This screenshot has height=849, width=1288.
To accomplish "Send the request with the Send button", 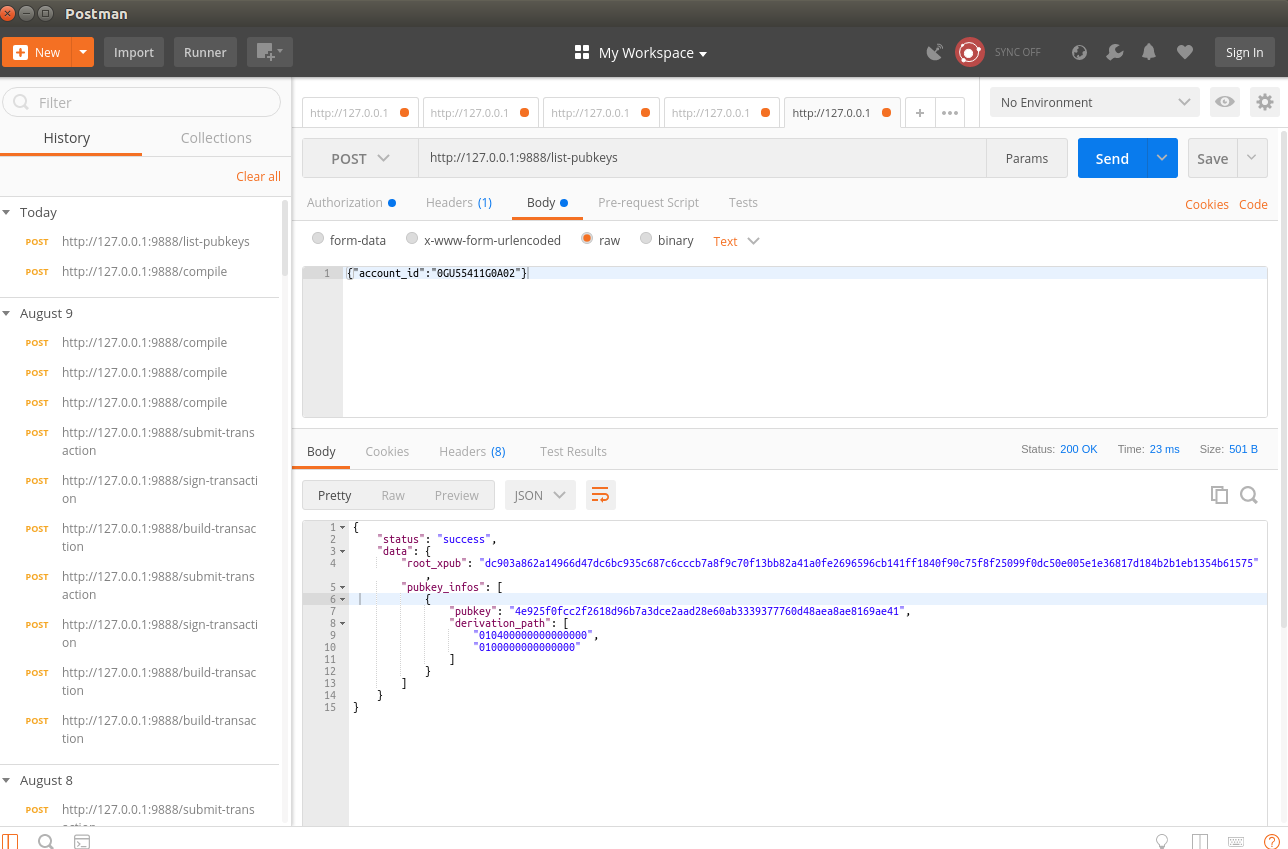I will point(1112,158).
